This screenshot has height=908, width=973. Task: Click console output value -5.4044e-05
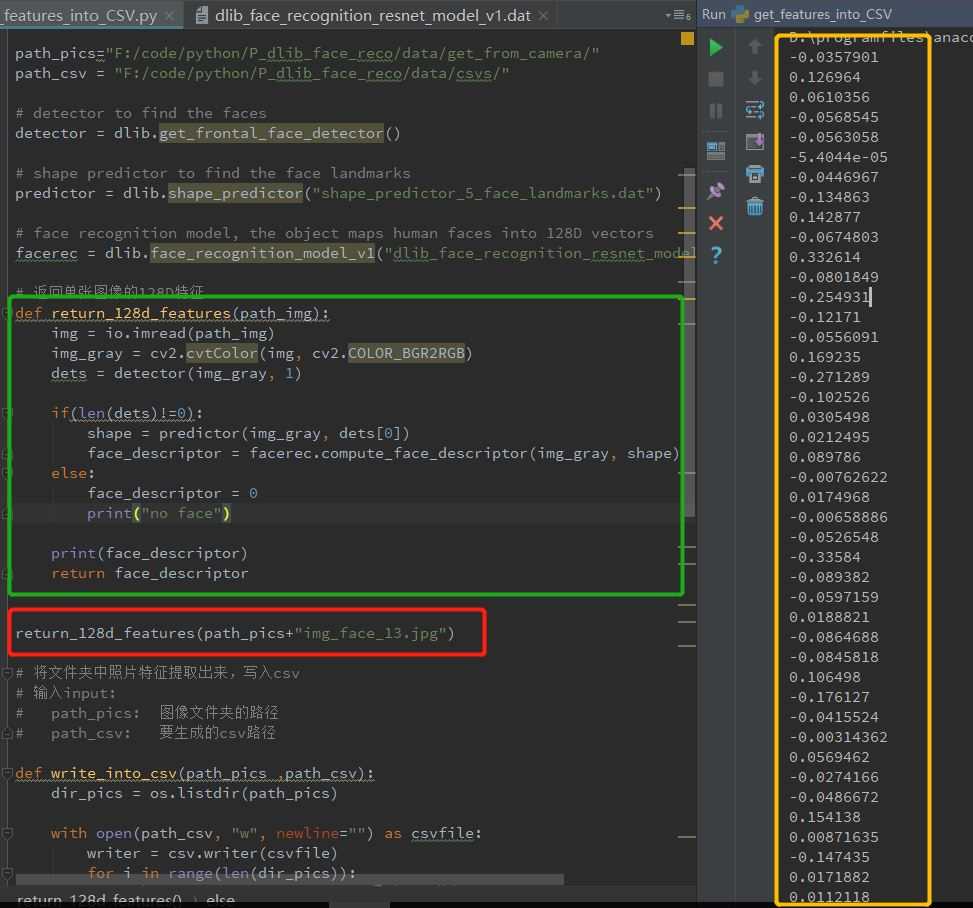click(838, 157)
